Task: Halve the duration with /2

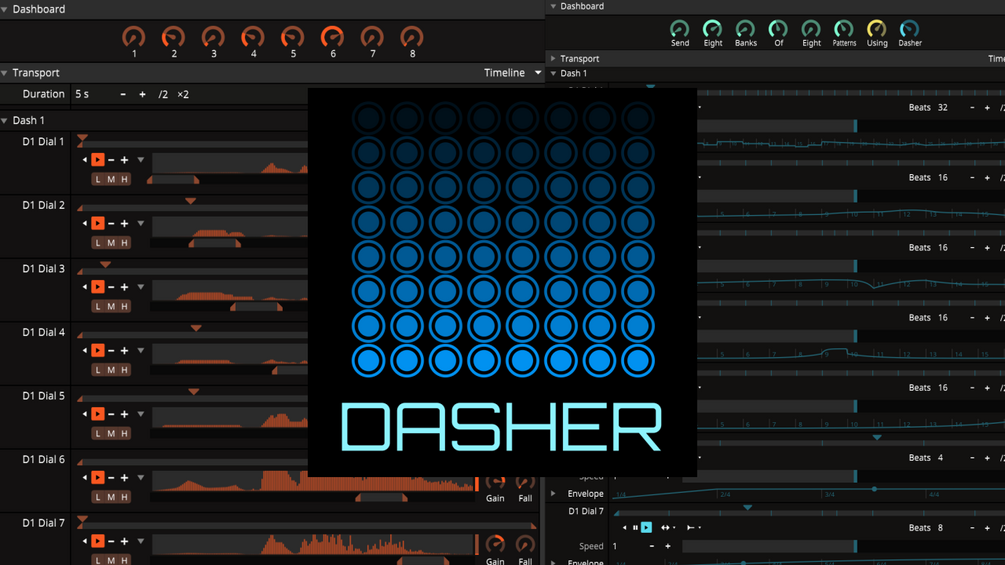Action: [163, 94]
